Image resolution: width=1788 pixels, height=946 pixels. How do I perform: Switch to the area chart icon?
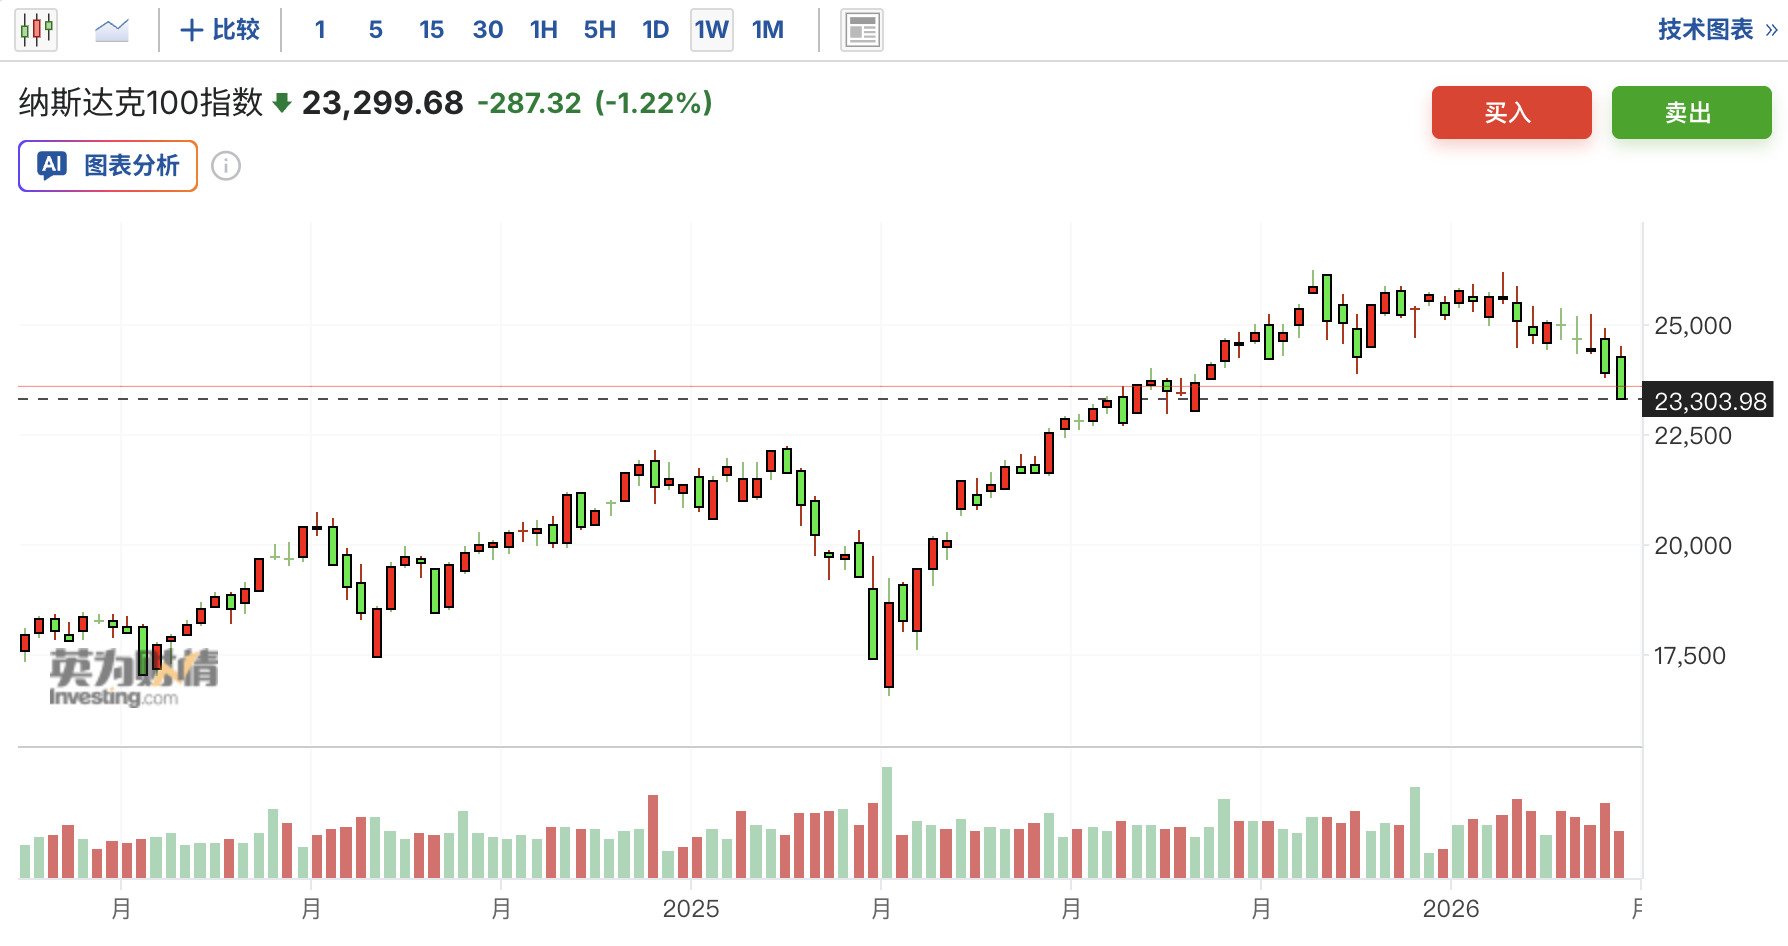(112, 30)
